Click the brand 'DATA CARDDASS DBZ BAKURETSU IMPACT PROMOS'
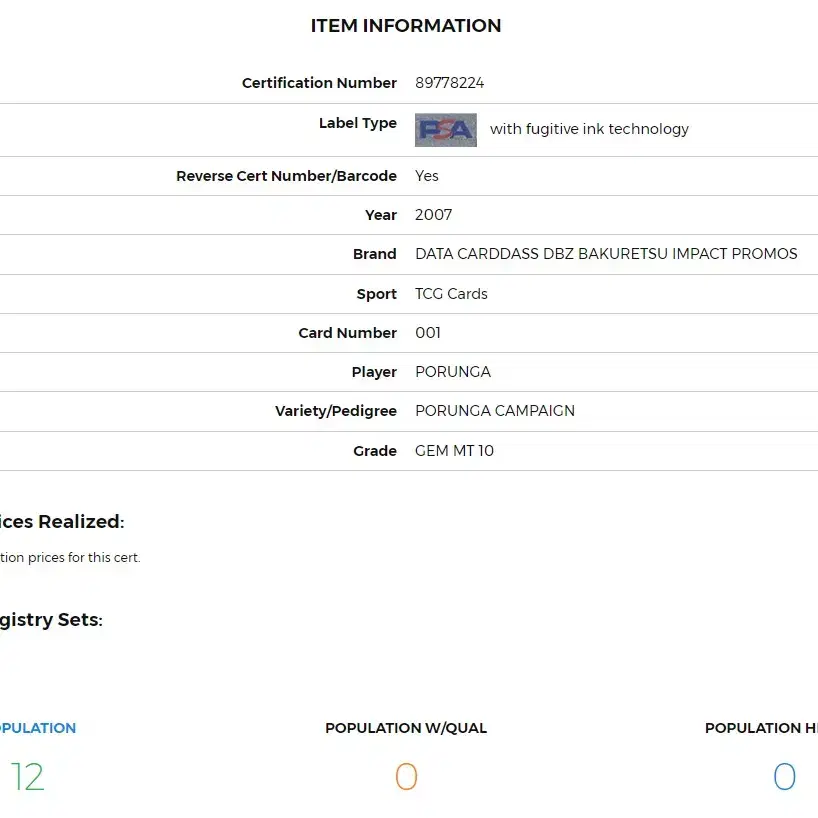 (606, 254)
